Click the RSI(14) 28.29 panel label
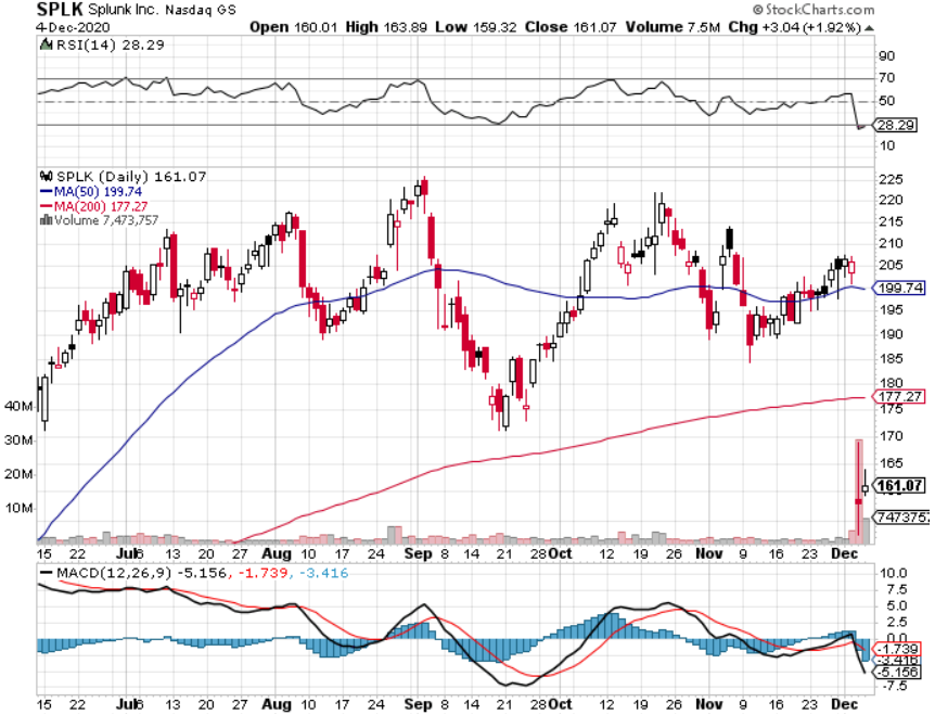The image size is (934, 714). (x=110, y=45)
